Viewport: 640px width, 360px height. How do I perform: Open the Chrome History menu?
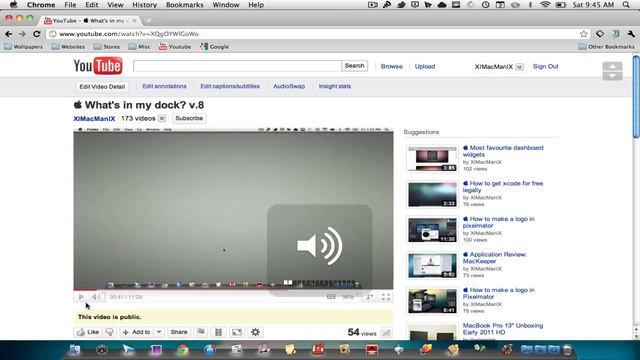coord(144,5)
